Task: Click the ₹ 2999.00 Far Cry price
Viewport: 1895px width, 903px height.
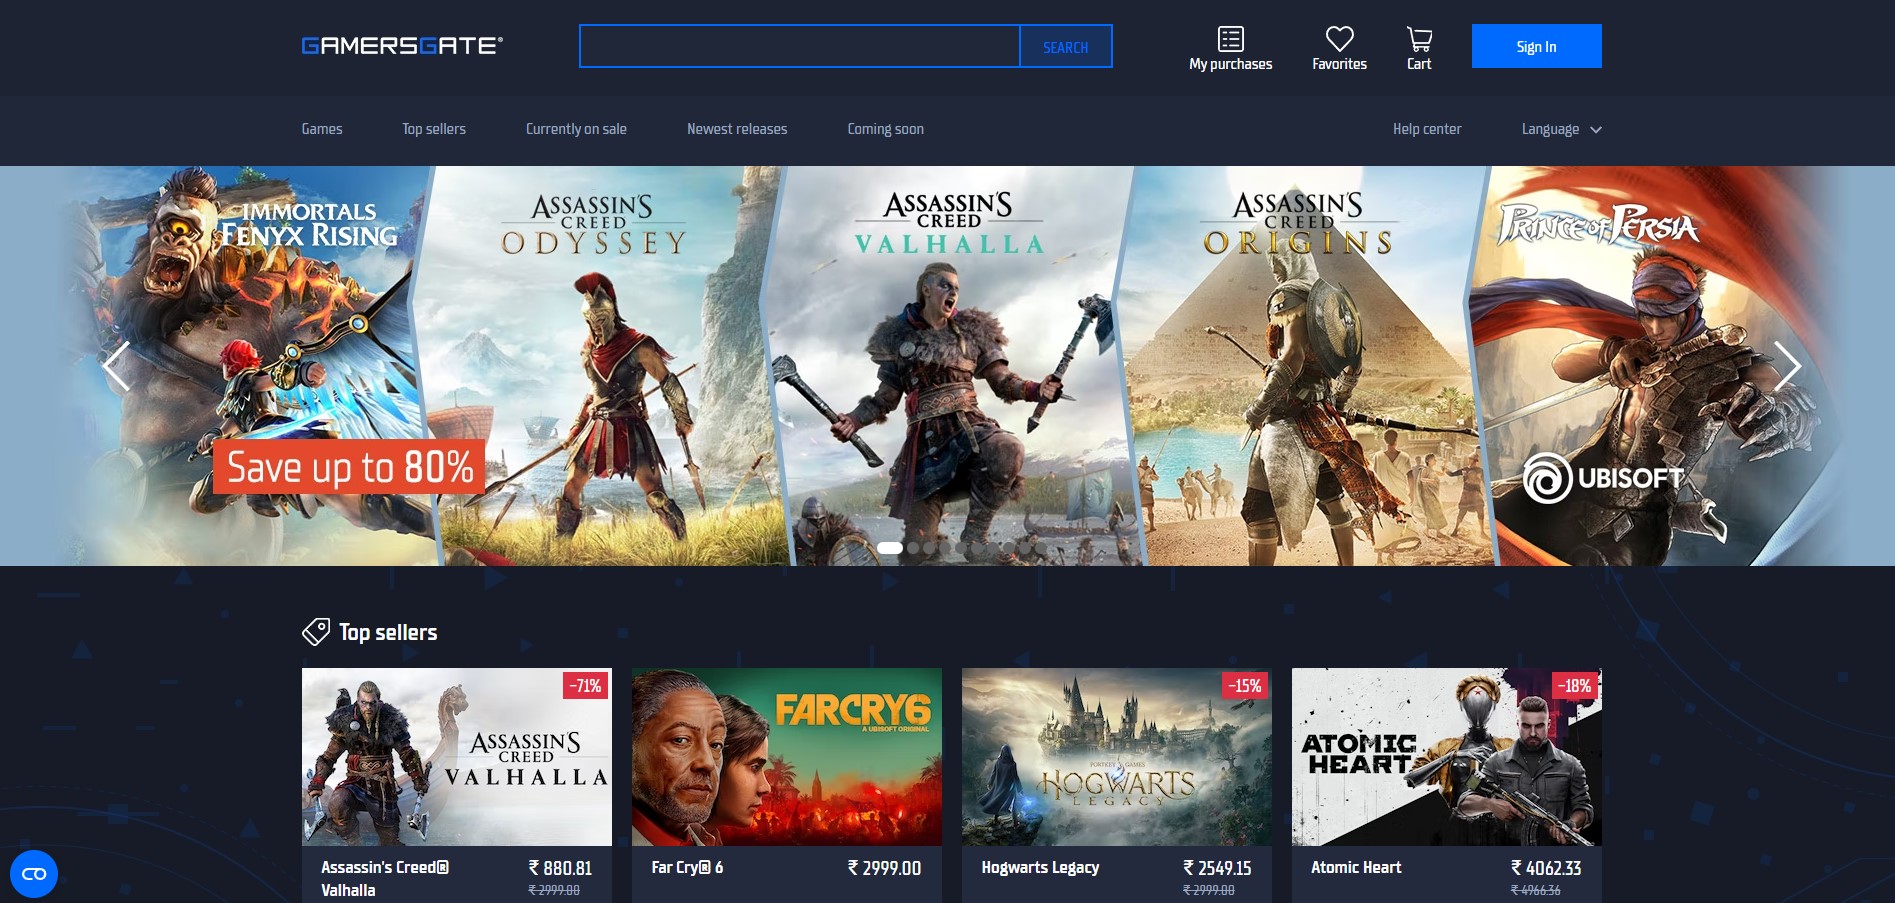Action: 884,868
